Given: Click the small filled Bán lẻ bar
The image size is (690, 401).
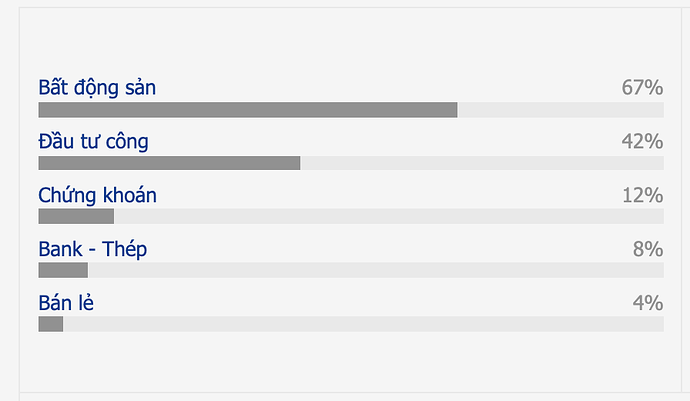Looking at the screenshot, I should pyautogui.click(x=51, y=324).
